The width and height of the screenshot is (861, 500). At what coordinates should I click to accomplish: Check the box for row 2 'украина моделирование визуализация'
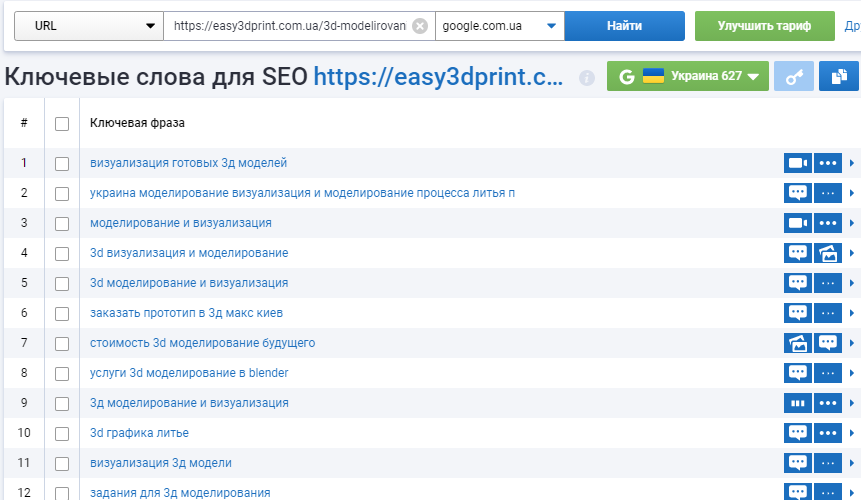[x=62, y=194]
